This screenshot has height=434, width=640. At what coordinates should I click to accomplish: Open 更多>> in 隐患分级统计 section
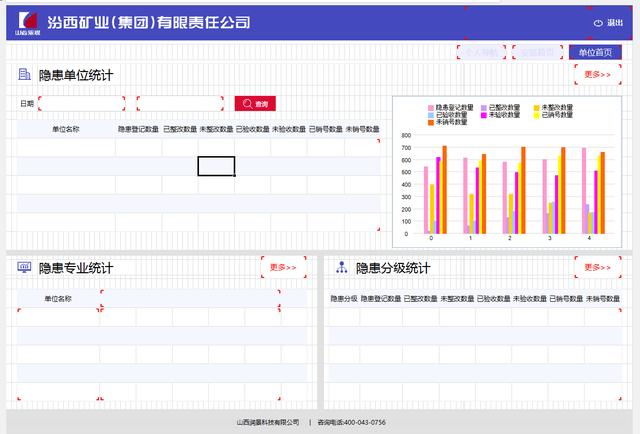(x=597, y=267)
